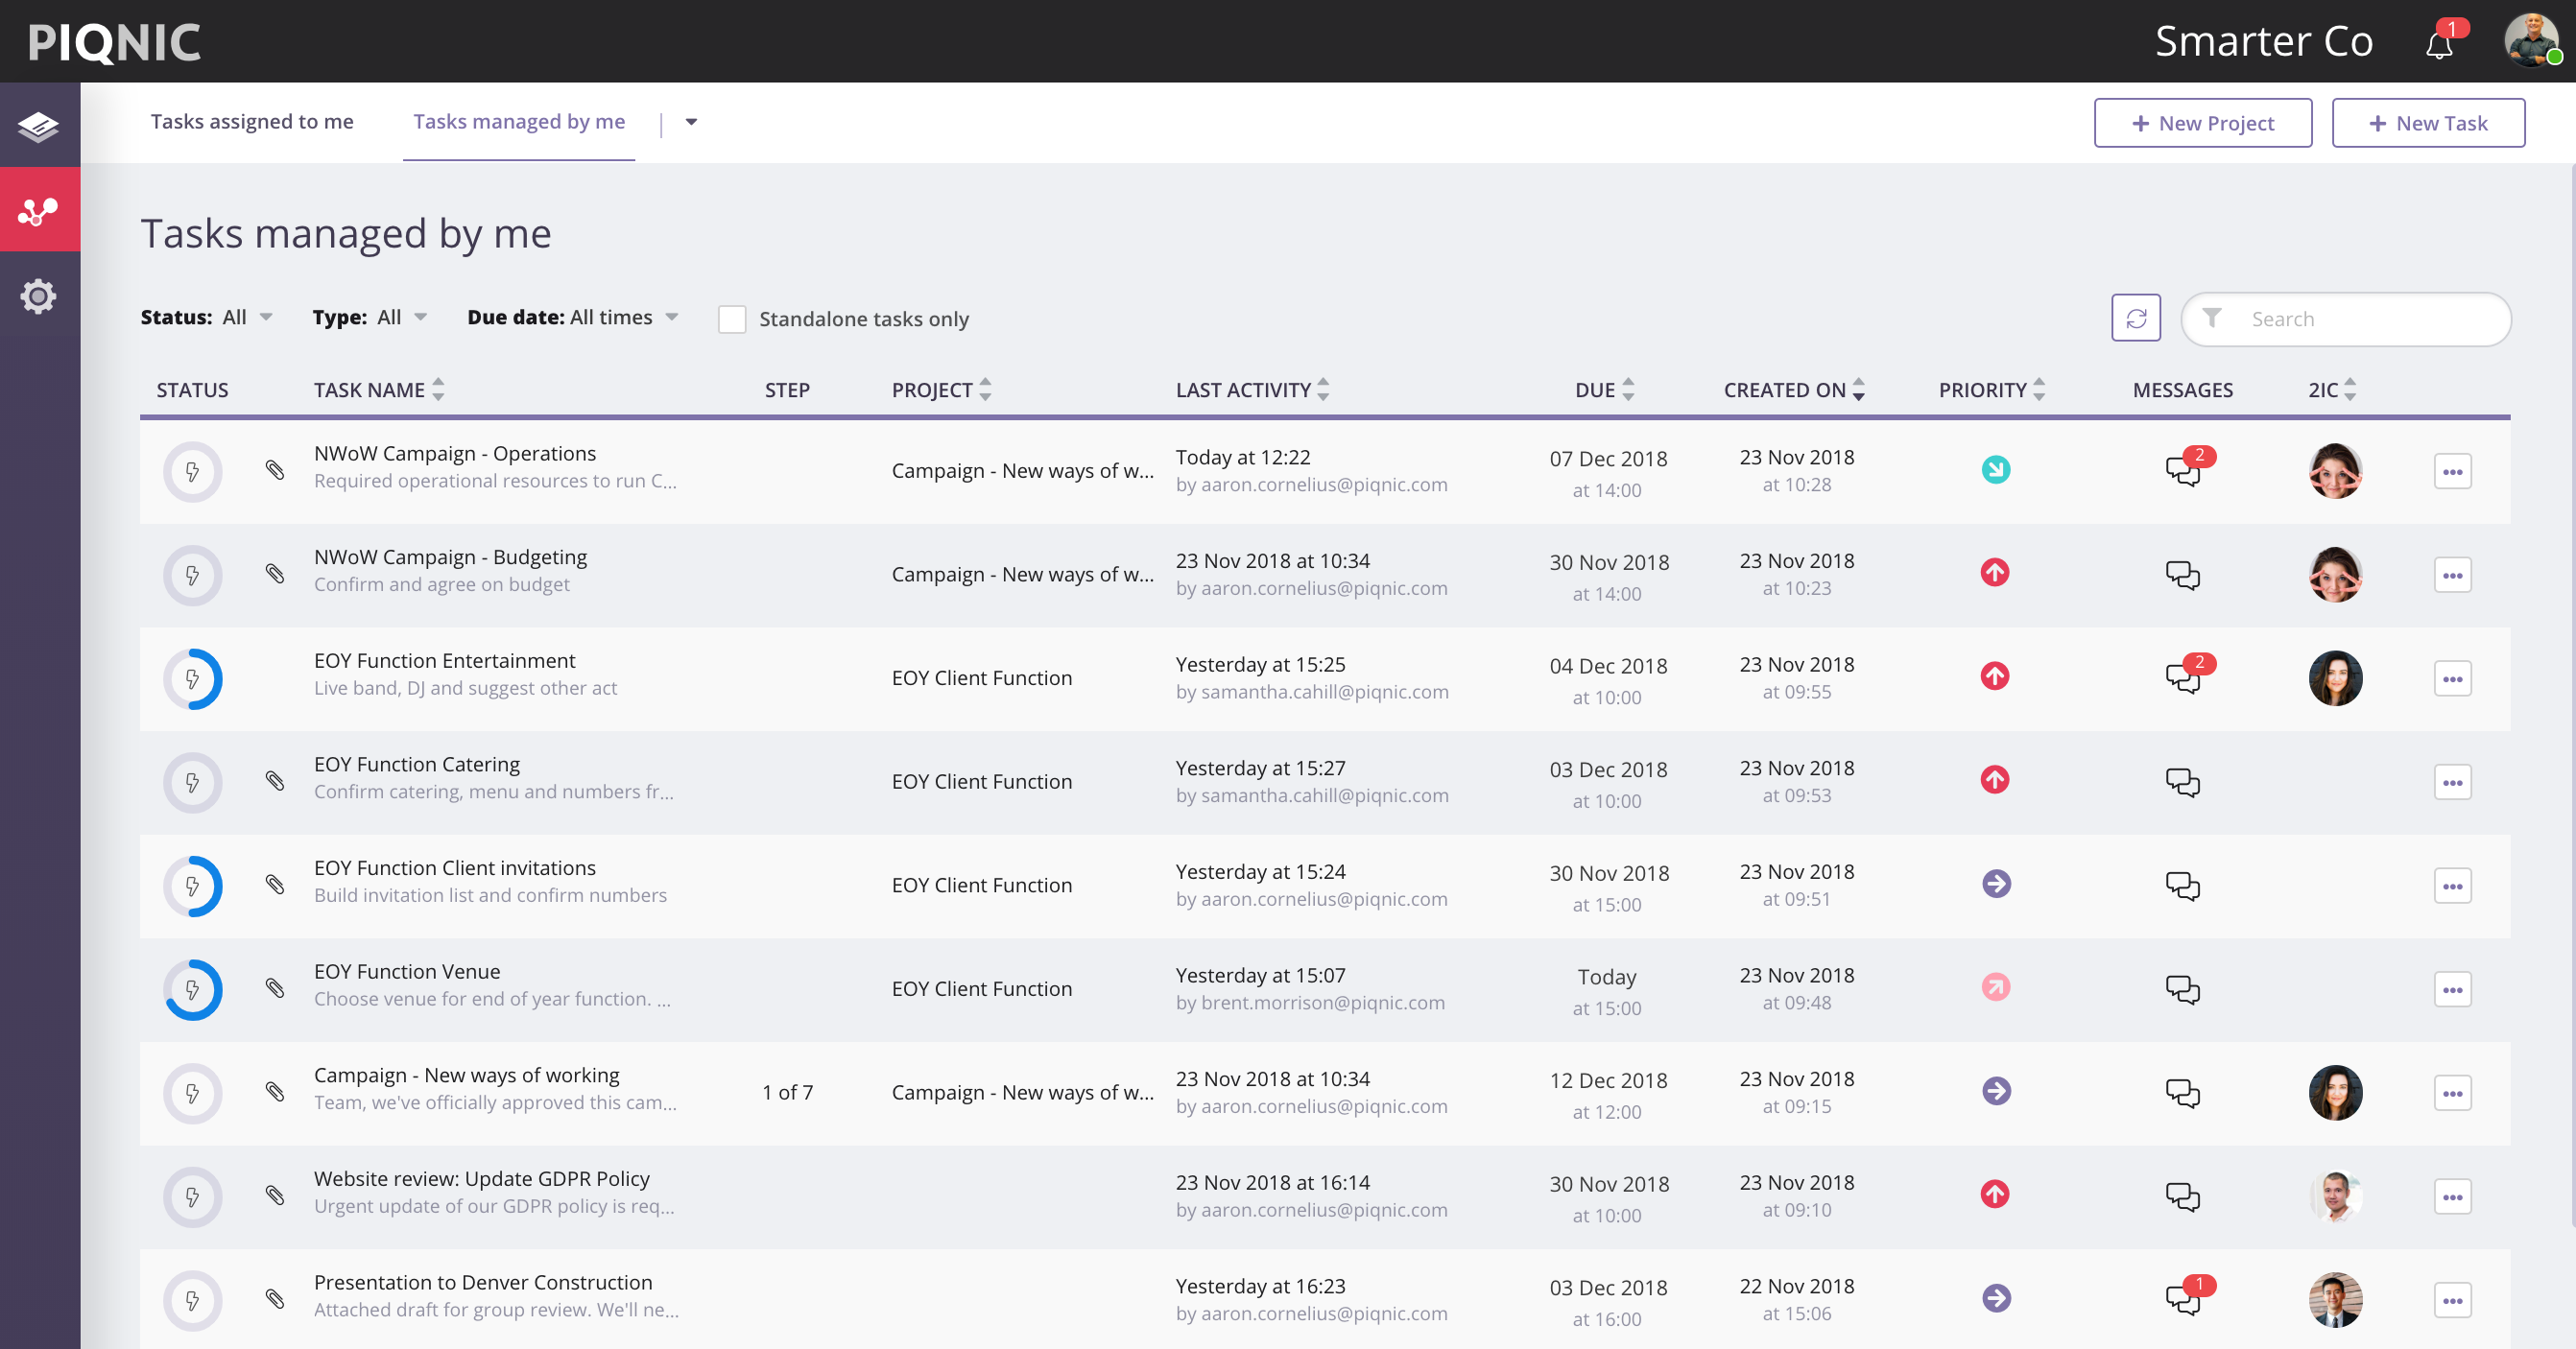Click status circle of EOY Function Entertainment
The image size is (2576, 1349).
(192, 679)
